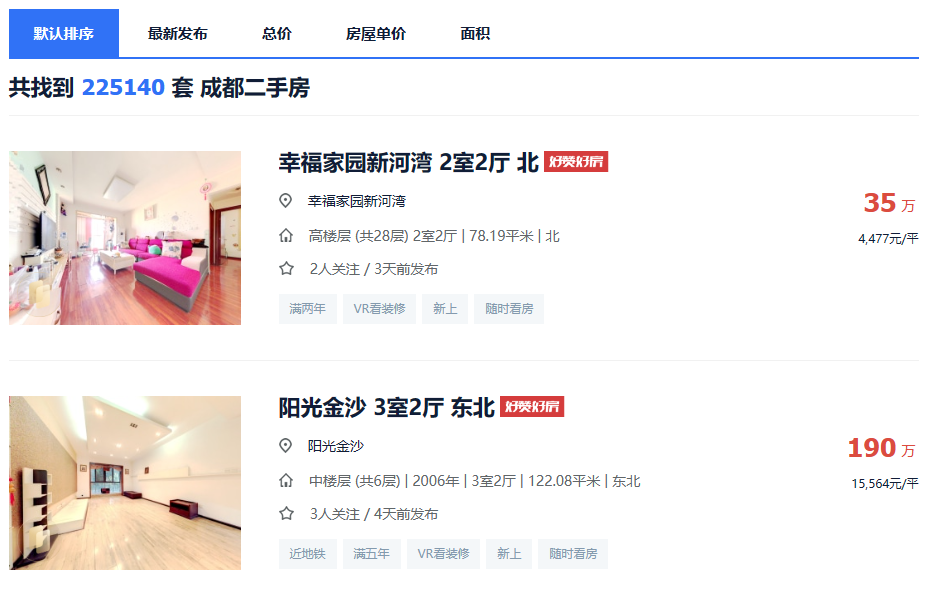
Task: Switch to the 最新发布 tab
Action: click(178, 34)
